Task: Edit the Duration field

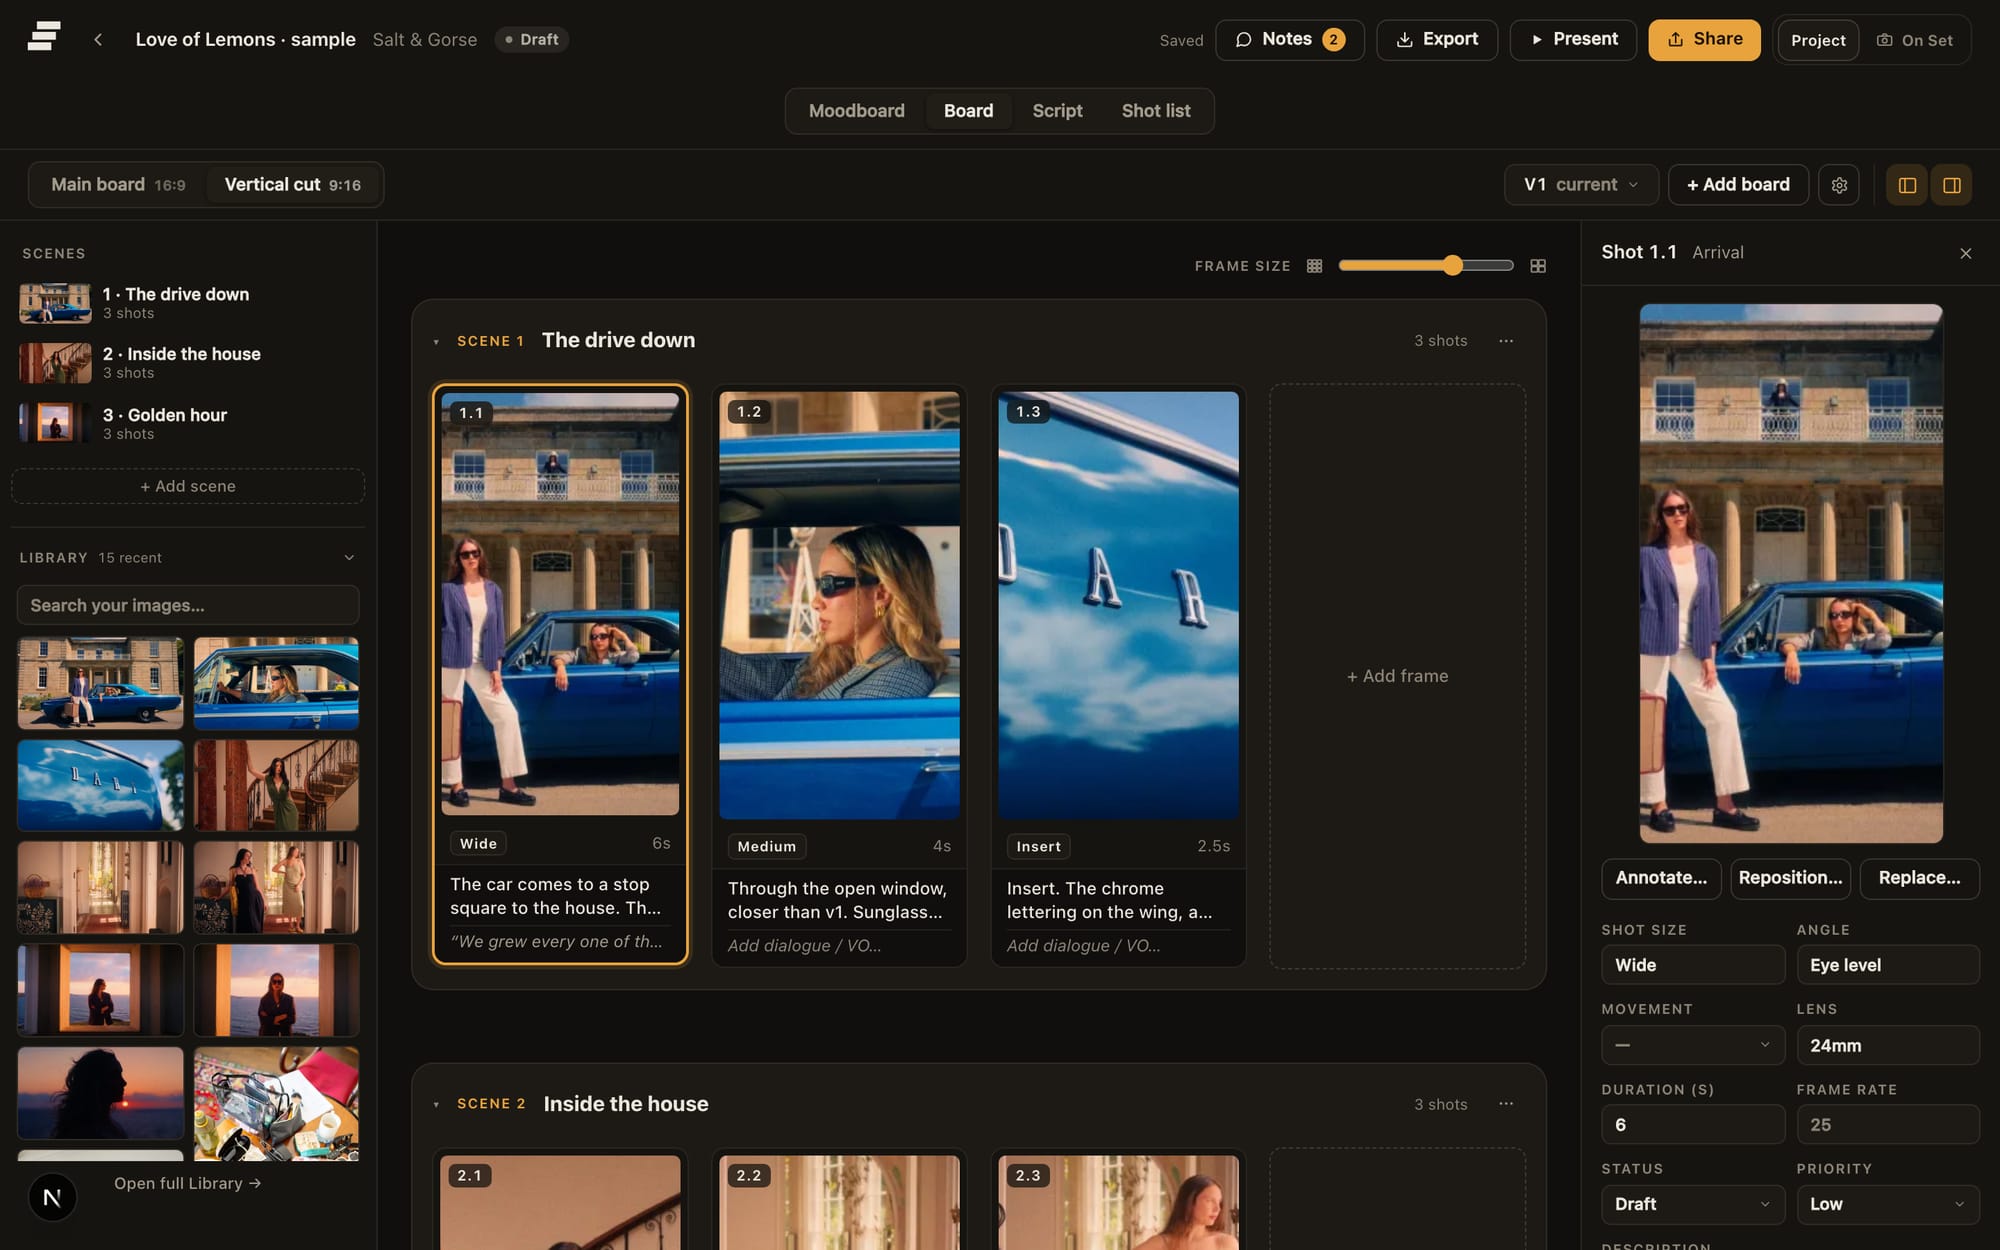Action: (x=1693, y=1125)
